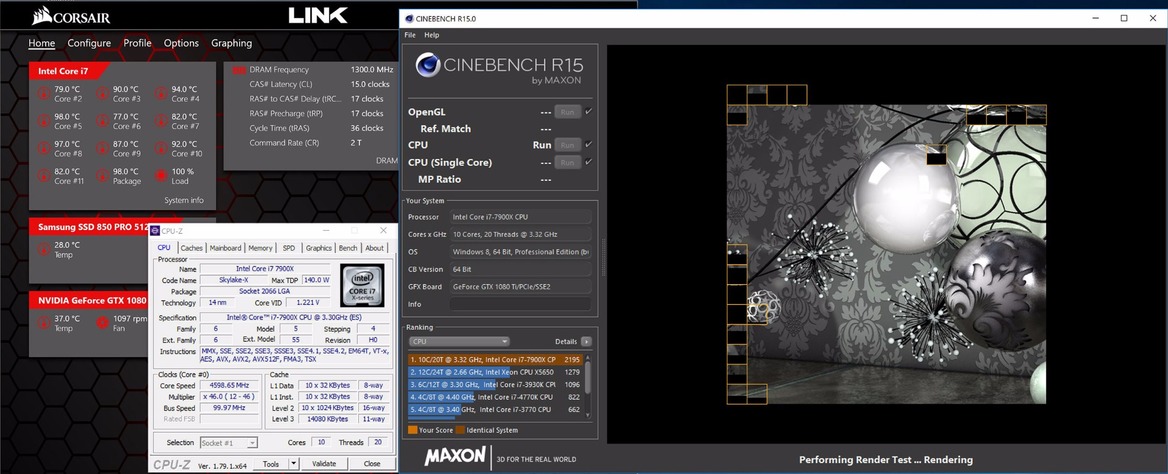Switch to the CPU-Z Graphics tab

(319, 248)
